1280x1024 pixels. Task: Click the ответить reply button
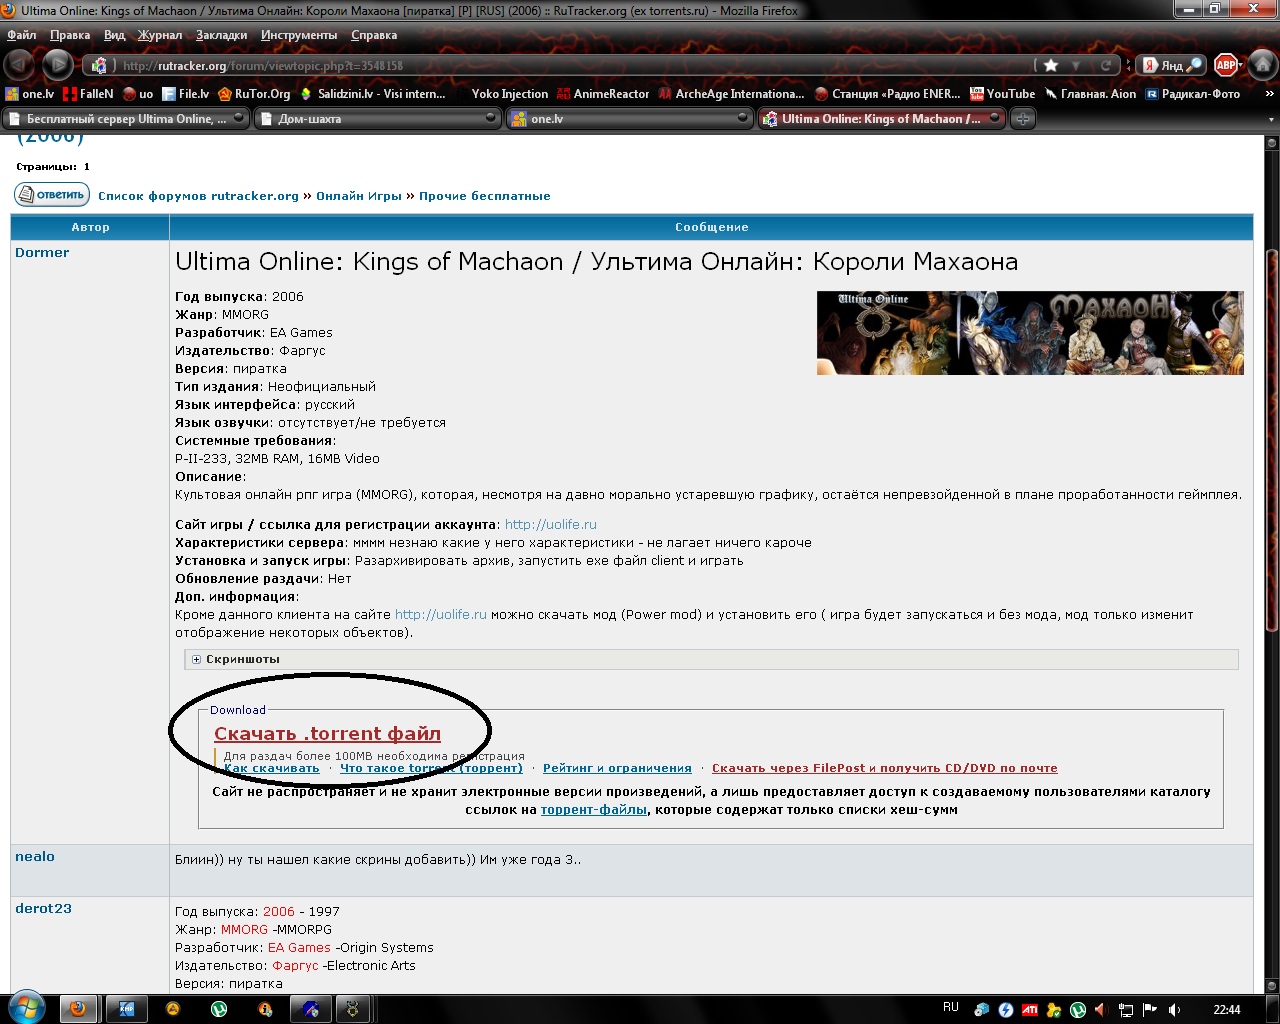point(52,194)
